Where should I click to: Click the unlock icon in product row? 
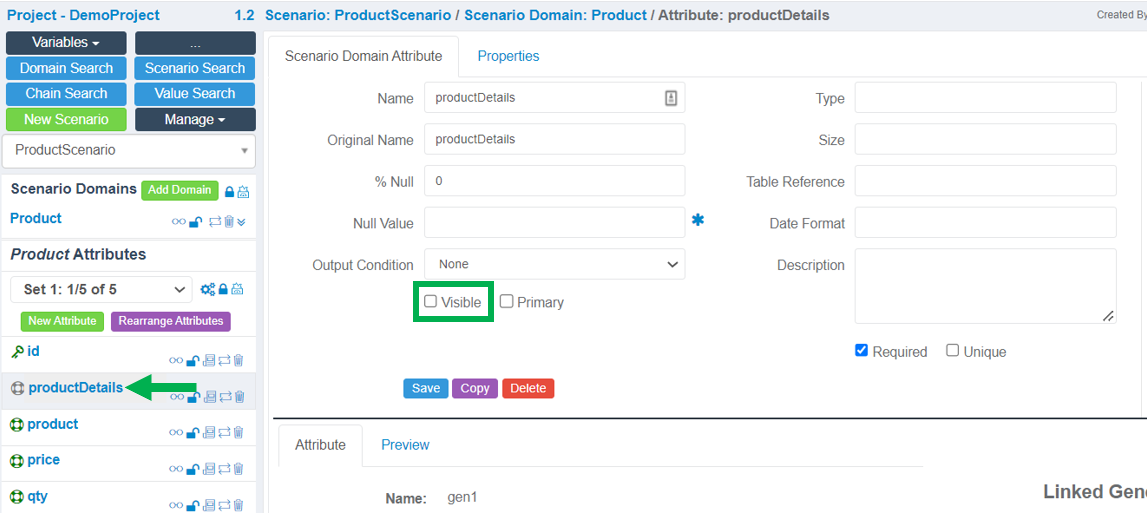click(193, 433)
